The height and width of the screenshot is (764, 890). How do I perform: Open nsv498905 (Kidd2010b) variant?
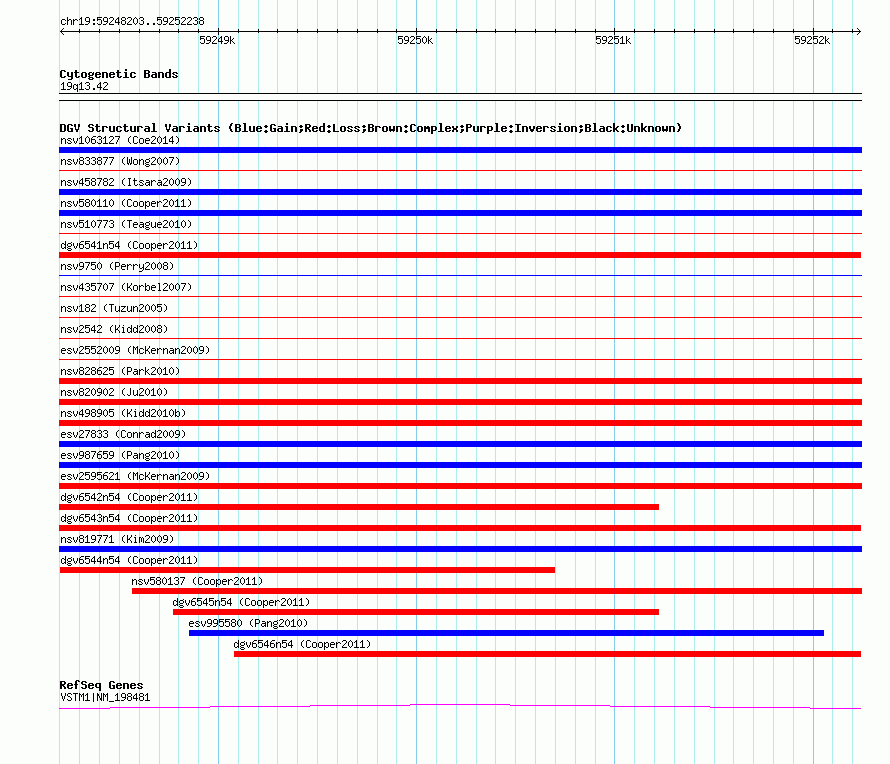point(123,413)
